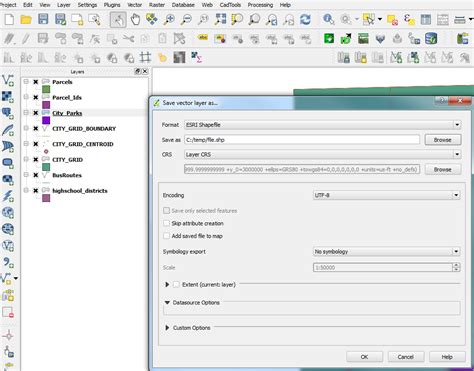The width and height of the screenshot is (474, 371).
Task: Click Browse next to the CRS definition
Action: pos(443,169)
